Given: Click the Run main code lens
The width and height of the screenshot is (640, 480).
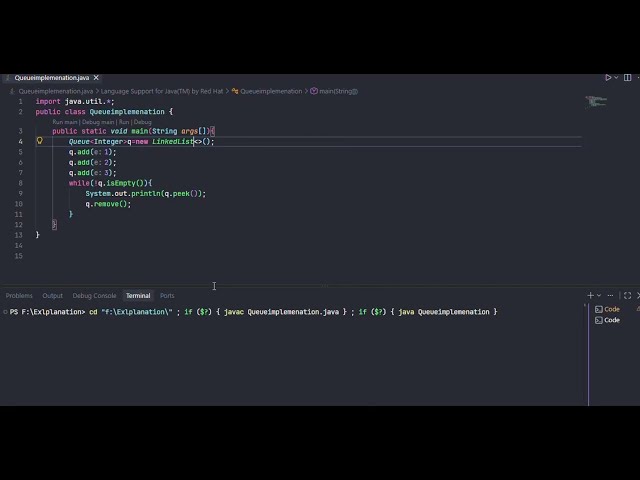Looking at the screenshot, I should tap(65, 122).
